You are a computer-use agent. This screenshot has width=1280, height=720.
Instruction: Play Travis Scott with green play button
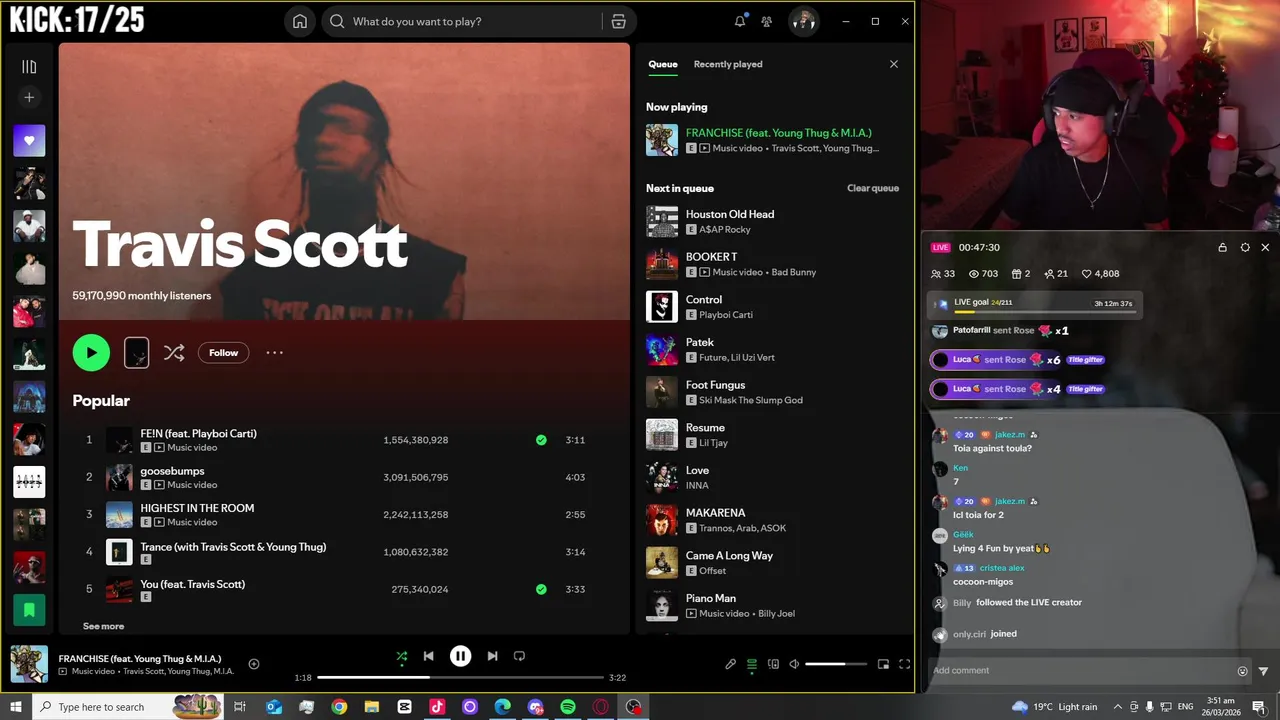[x=91, y=352]
